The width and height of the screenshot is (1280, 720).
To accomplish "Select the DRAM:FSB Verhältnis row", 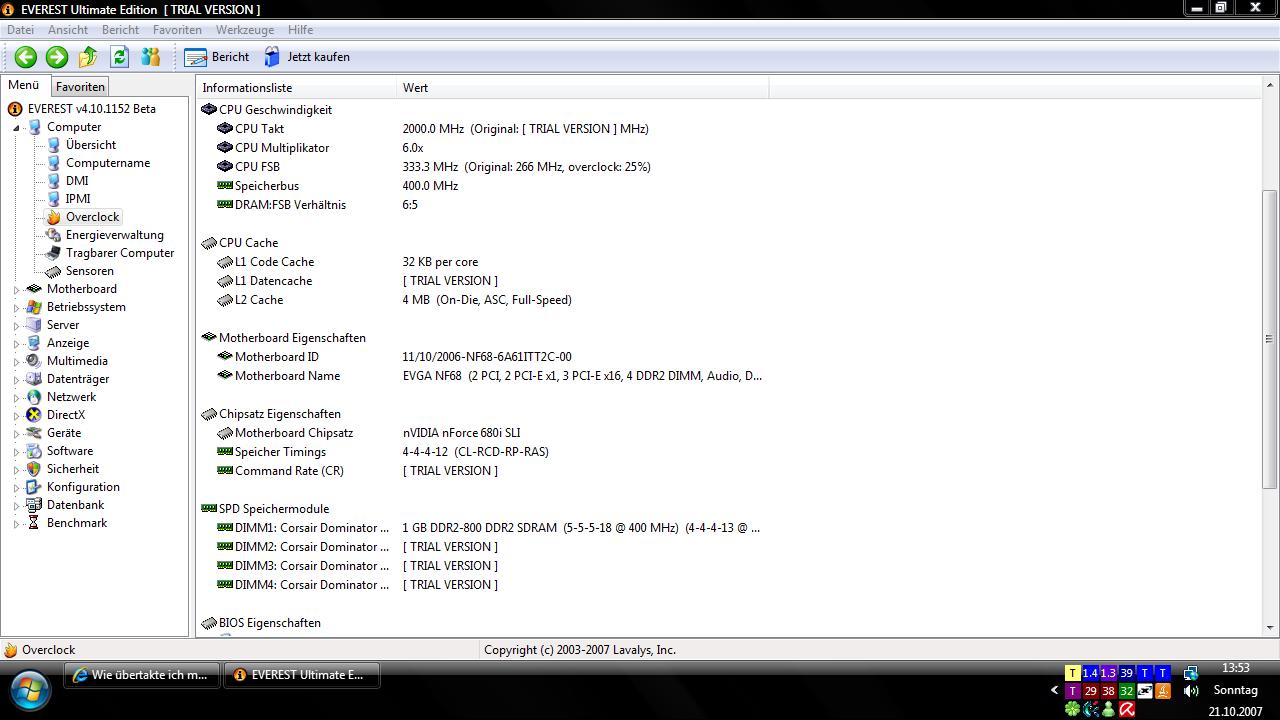I will 482,205.
